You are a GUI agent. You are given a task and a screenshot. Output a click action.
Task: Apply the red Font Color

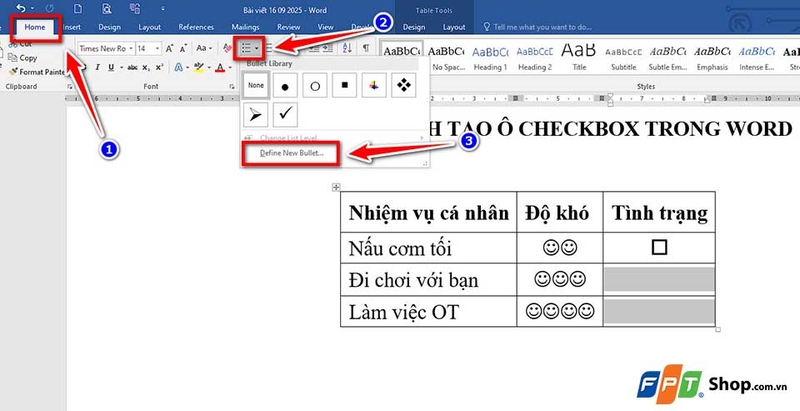pyautogui.click(x=219, y=67)
